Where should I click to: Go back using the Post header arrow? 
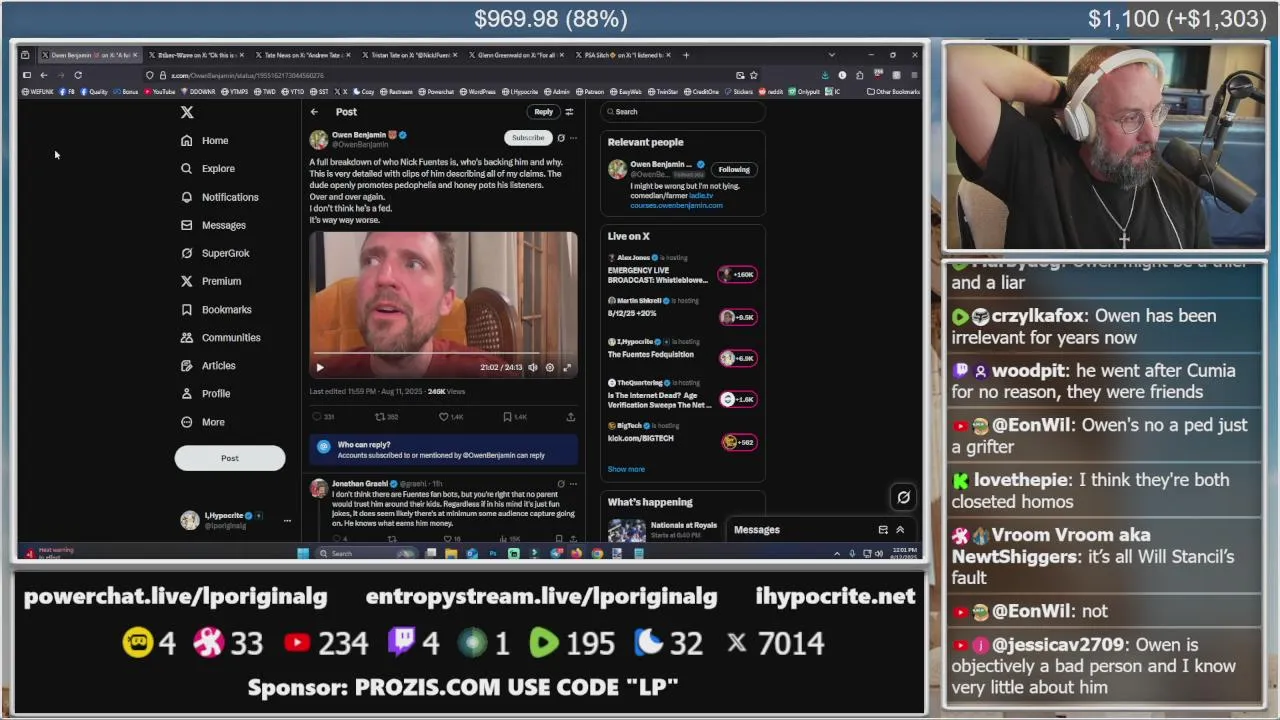[x=314, y=112]
